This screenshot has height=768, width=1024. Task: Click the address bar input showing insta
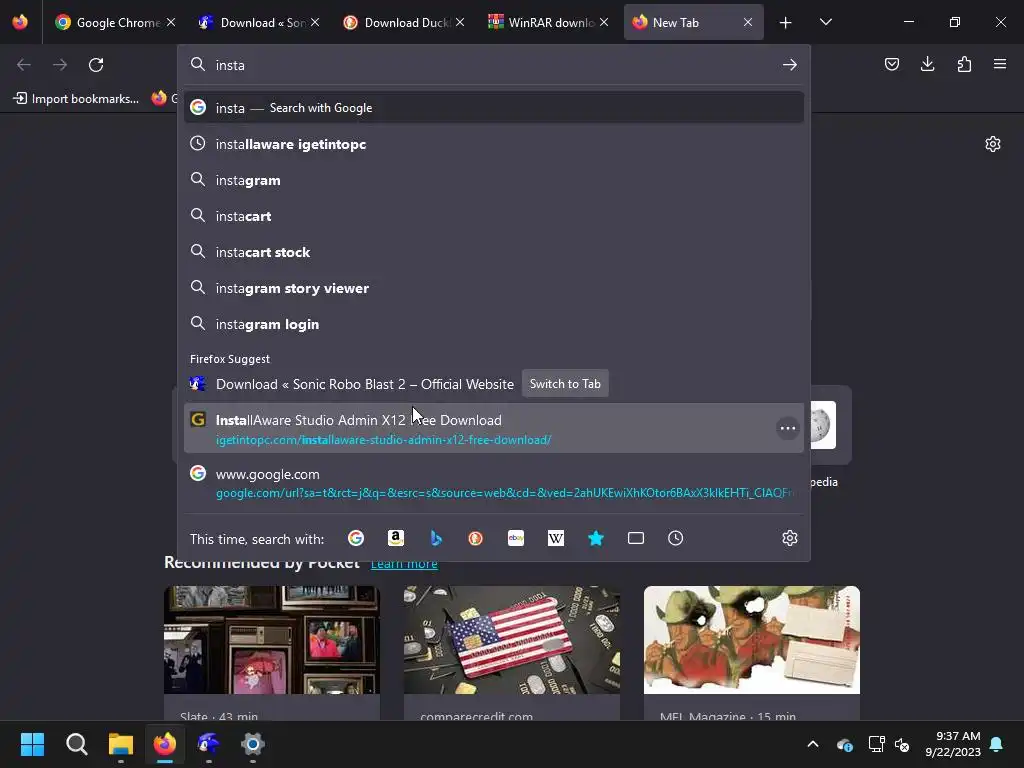[x=493, y=65]
